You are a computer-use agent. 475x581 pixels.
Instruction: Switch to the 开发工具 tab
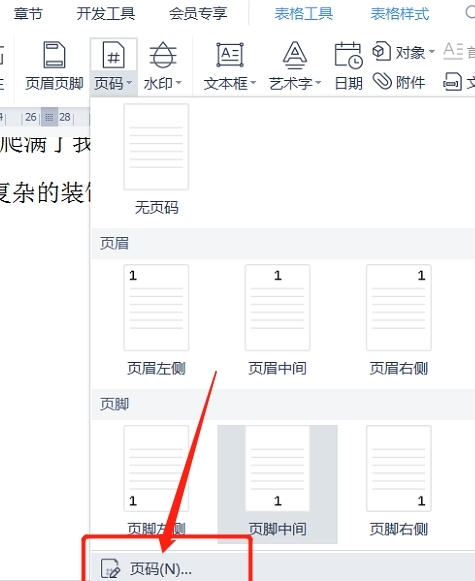pyautogui.click(x=106, y=14)
